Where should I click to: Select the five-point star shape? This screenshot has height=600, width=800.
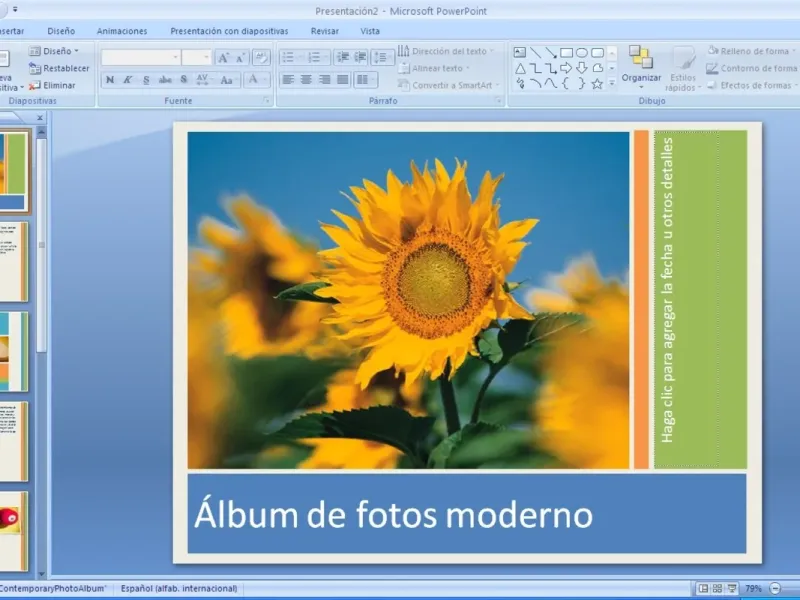597,84
